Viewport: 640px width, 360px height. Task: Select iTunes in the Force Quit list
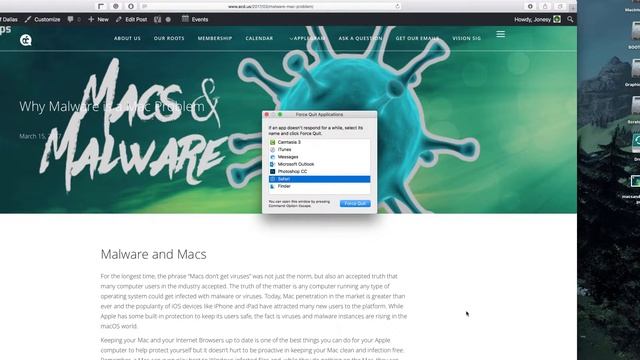click(x=320, y=149)
